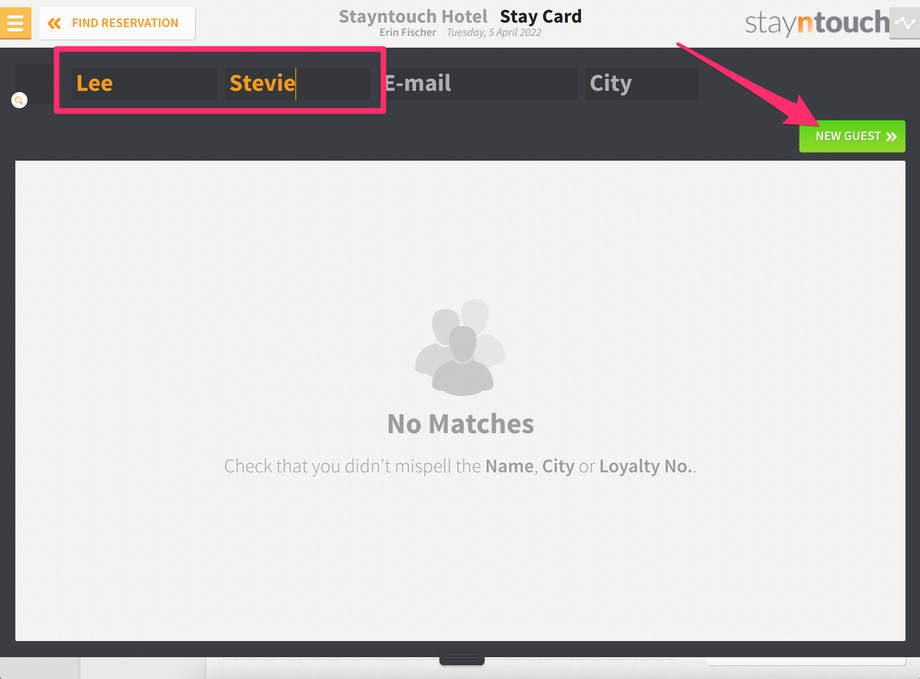Expand the bottom drawer pull handle
The height and width of the screenshot is (679, 920).
462,660
